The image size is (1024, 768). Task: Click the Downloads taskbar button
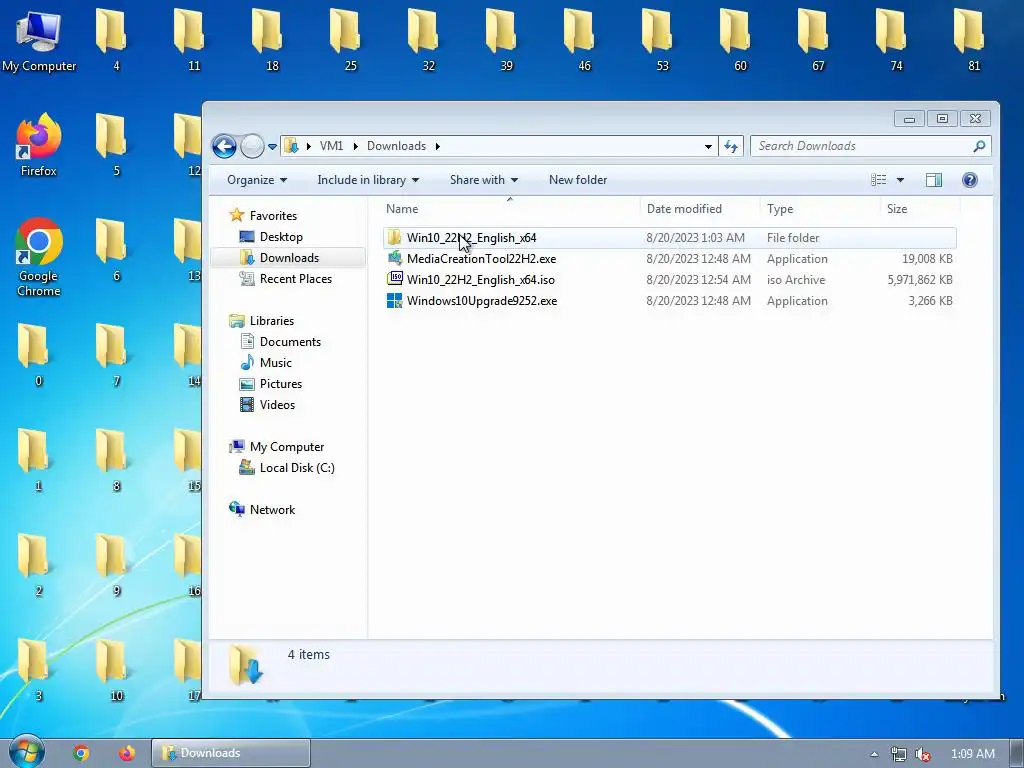(231, 753)
